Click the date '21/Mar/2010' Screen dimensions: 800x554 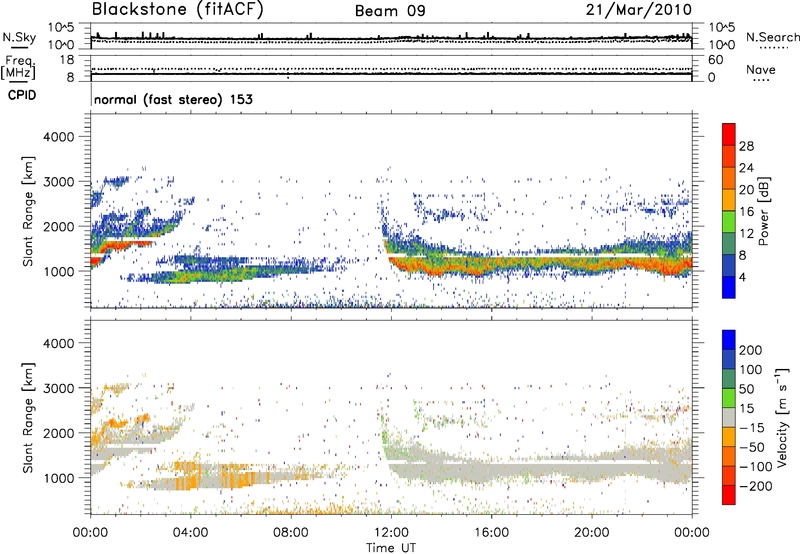coord(639,9)
